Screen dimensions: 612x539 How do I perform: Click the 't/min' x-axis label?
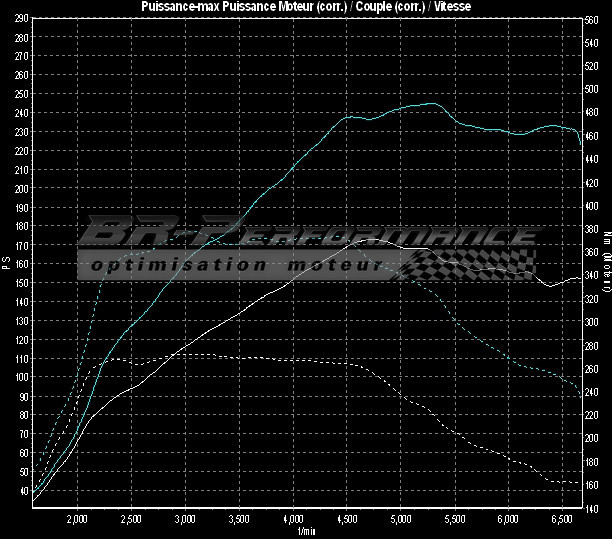[305, 532]
